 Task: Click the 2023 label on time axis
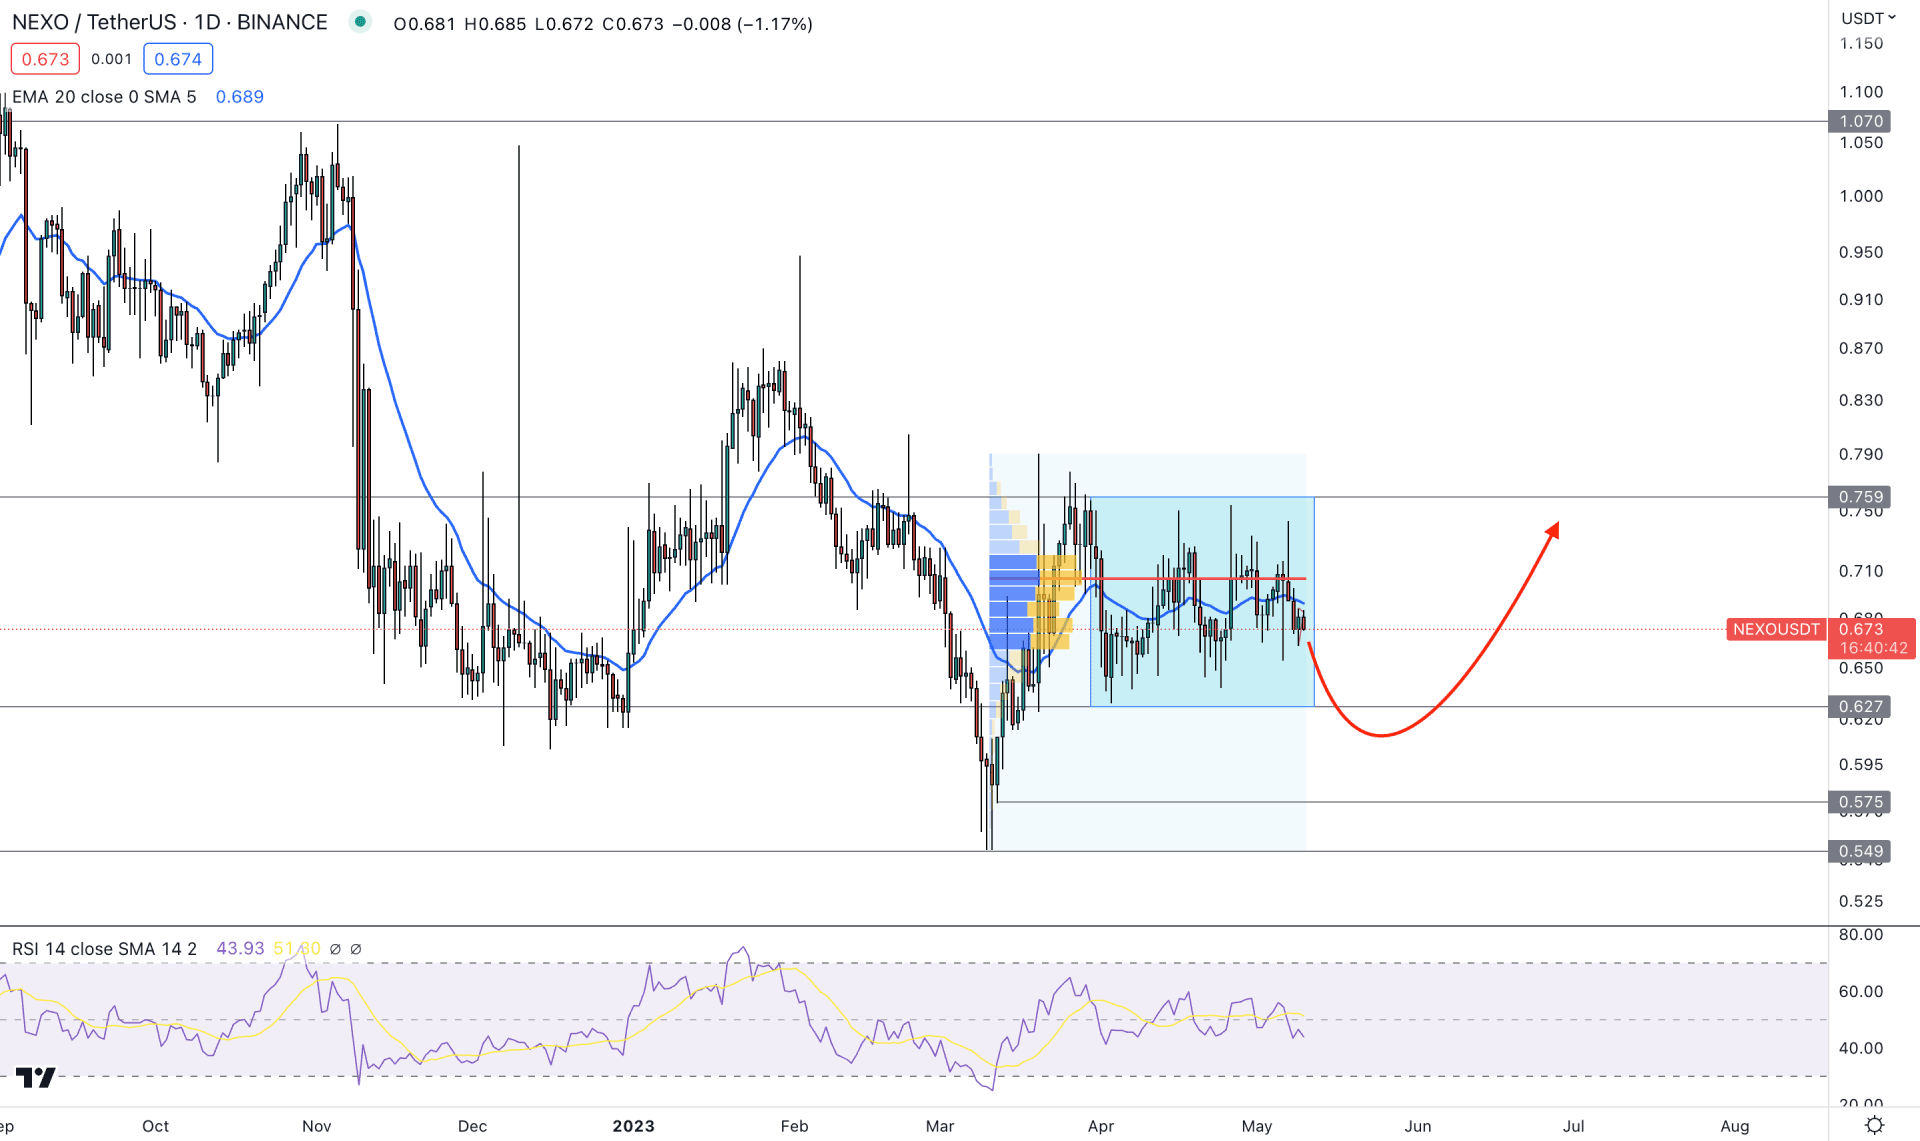tap(633, 1126)
